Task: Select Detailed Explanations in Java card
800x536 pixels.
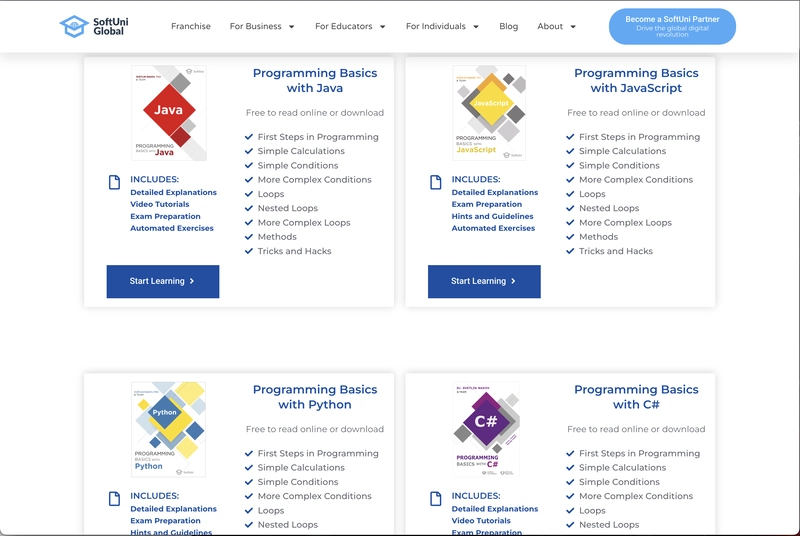Action: (x=173, y=192)
